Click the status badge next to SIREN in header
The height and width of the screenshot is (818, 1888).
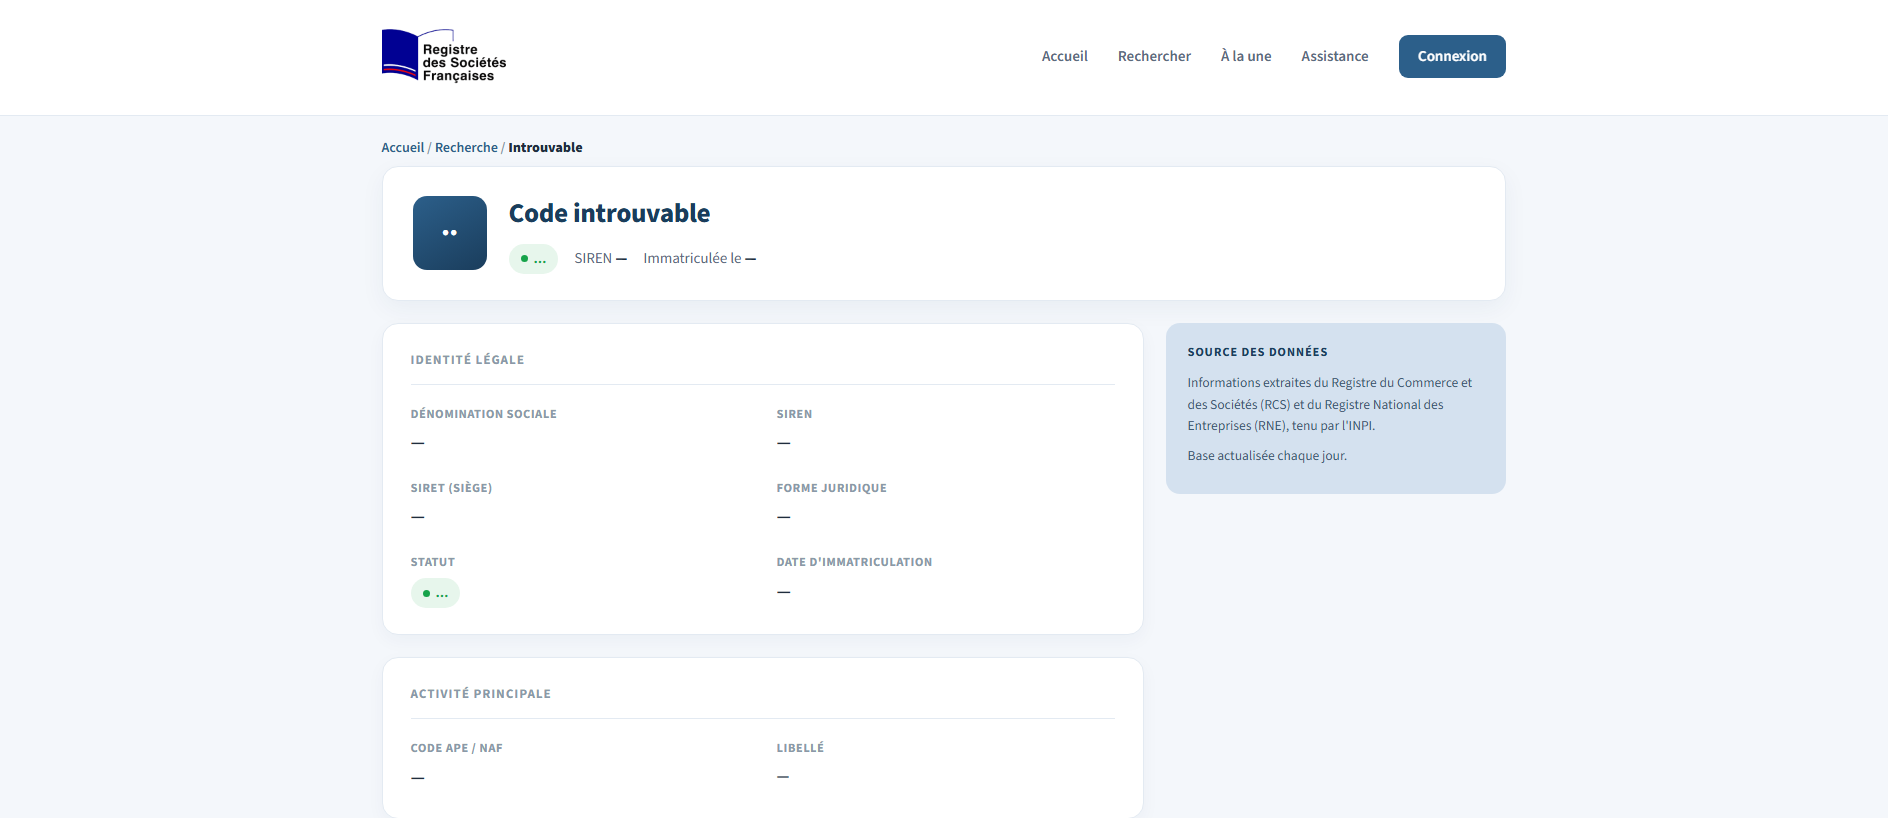point(533,259)
